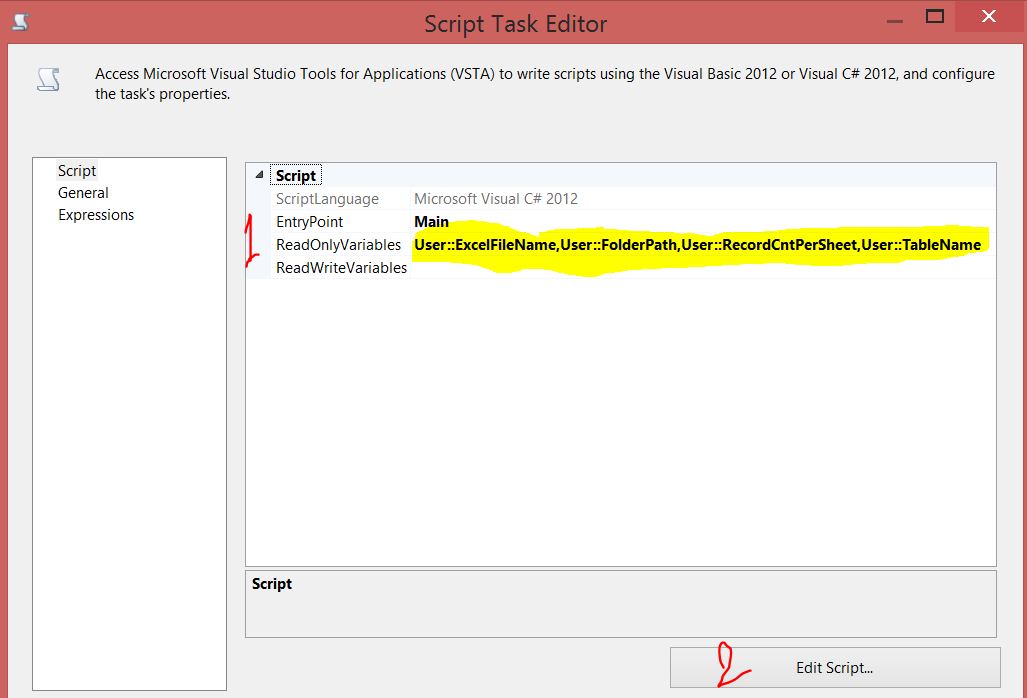Screen dimensions: 1027x698
Task: Click the Edit Script... button
Action: (x=835, y=667)
